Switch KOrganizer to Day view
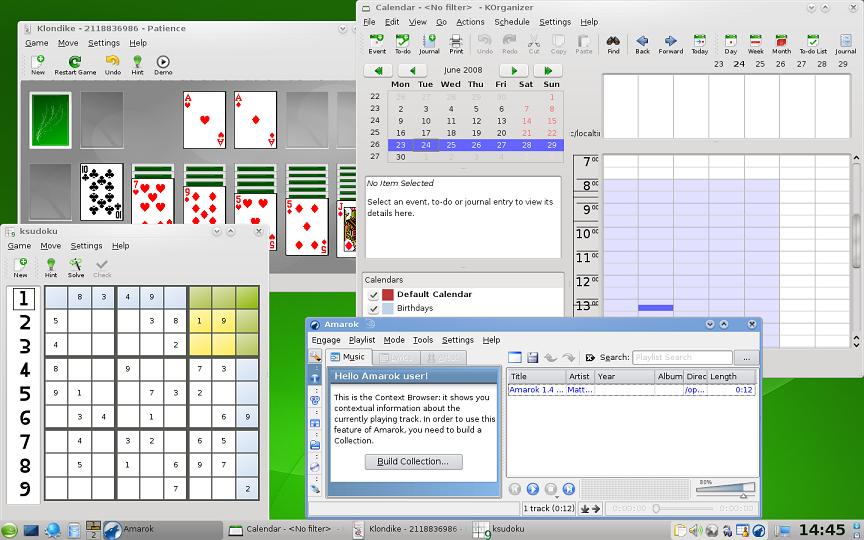This screenshot has width=864, height=540. pyautogui.click(x=731, y=44)
